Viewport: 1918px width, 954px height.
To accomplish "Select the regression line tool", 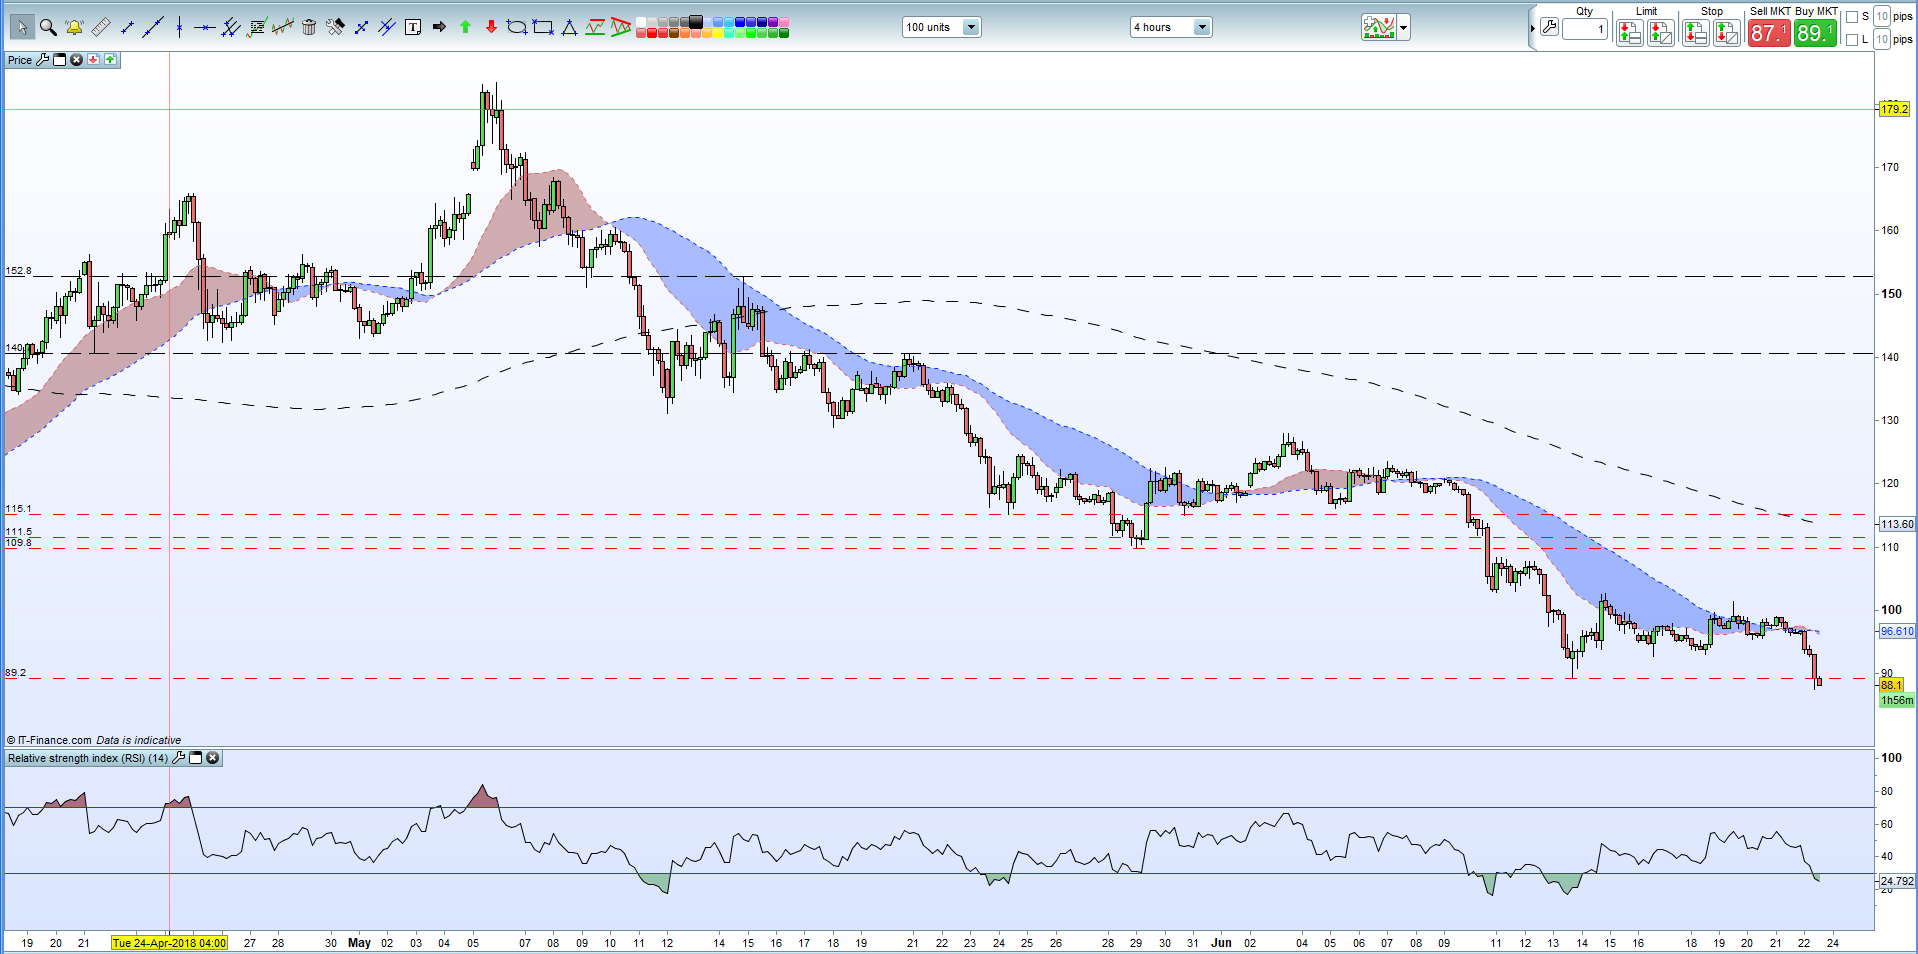I will [x=283, y=27].
